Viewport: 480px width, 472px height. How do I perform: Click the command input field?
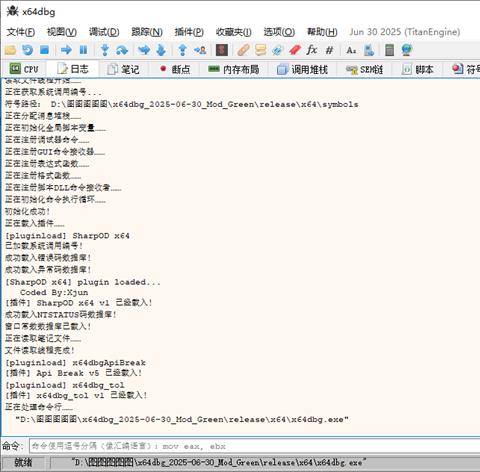(255, 446)
